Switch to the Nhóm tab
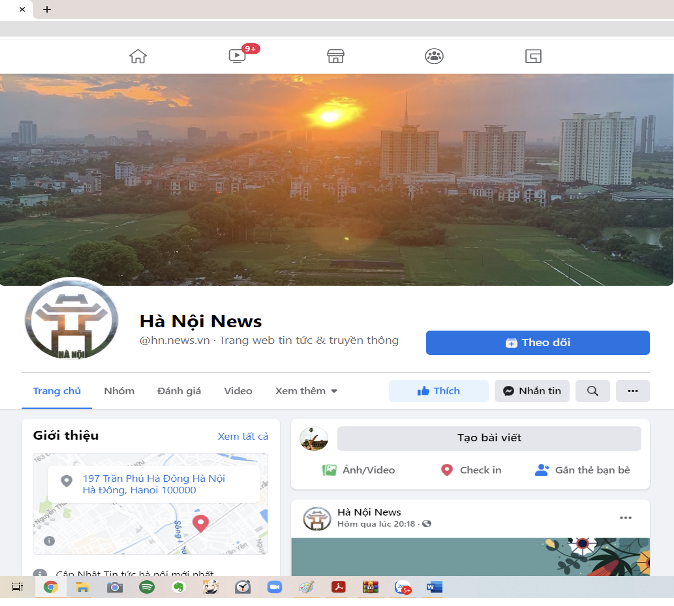The height and width of the screenshot is (606, 674). pos(119,391)
